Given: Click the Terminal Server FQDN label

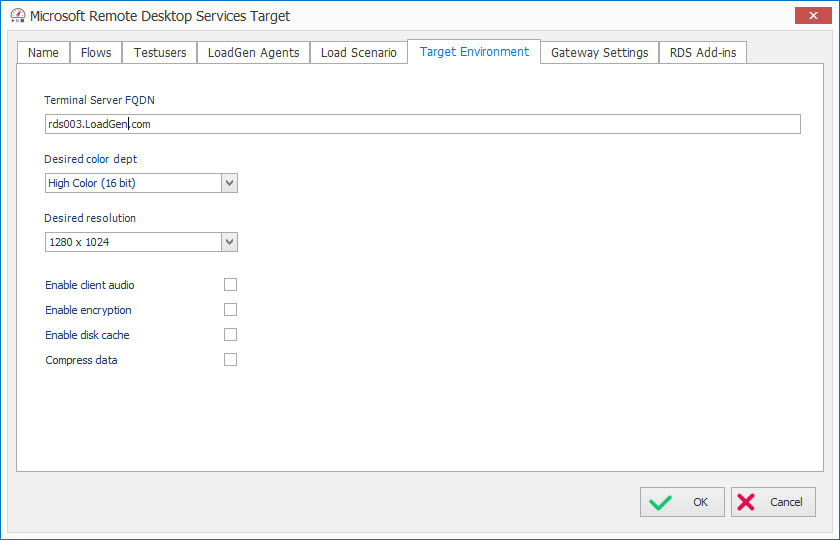Looking at the screenshot, I should tap(100, 100).
